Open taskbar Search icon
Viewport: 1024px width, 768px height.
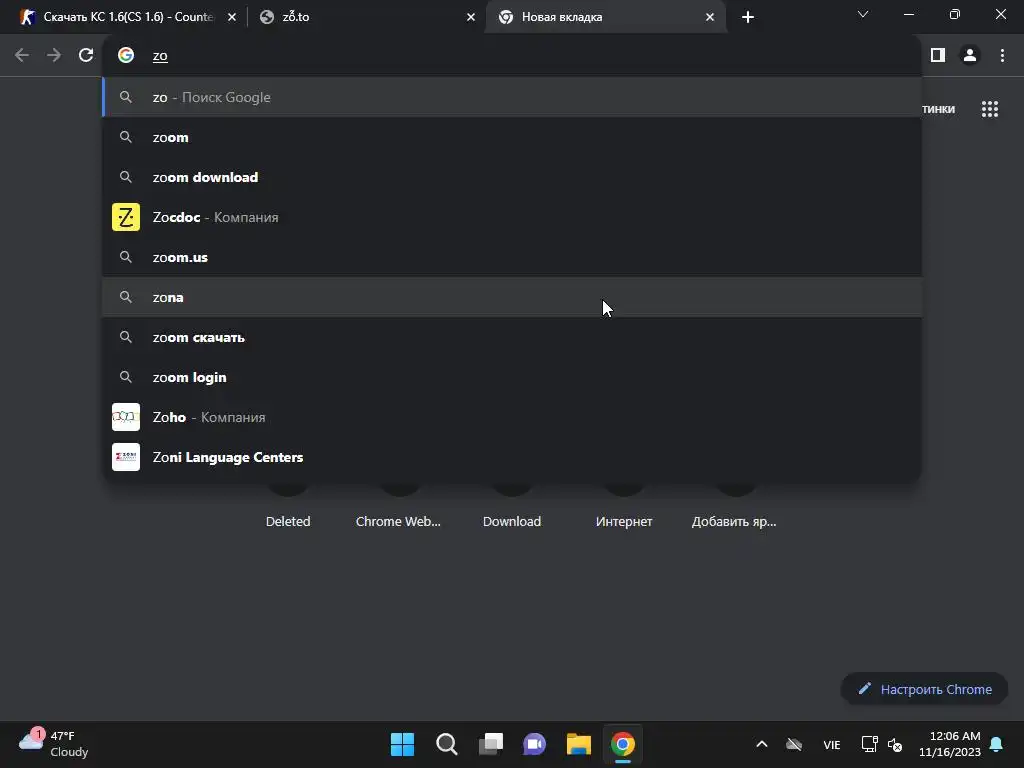[x=447, y=744]
